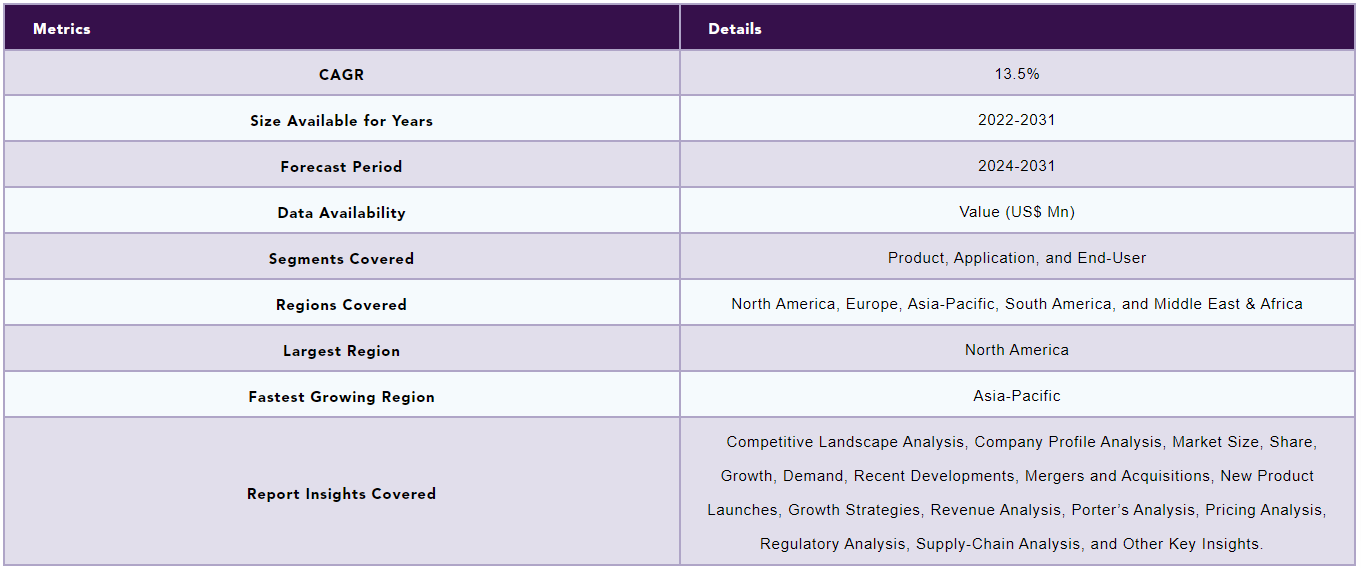This screenshot has width=1361, height=571.
Task: Click the 2022-2031 value cell
Action: pyautogui.click(x=1017, y=119)
